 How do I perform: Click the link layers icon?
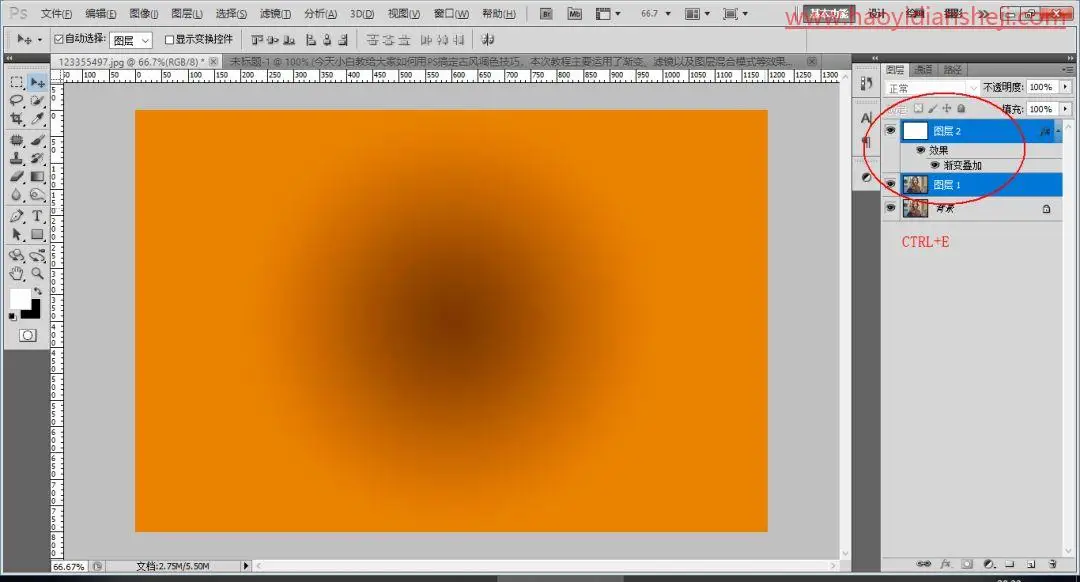tap(924, 563)
